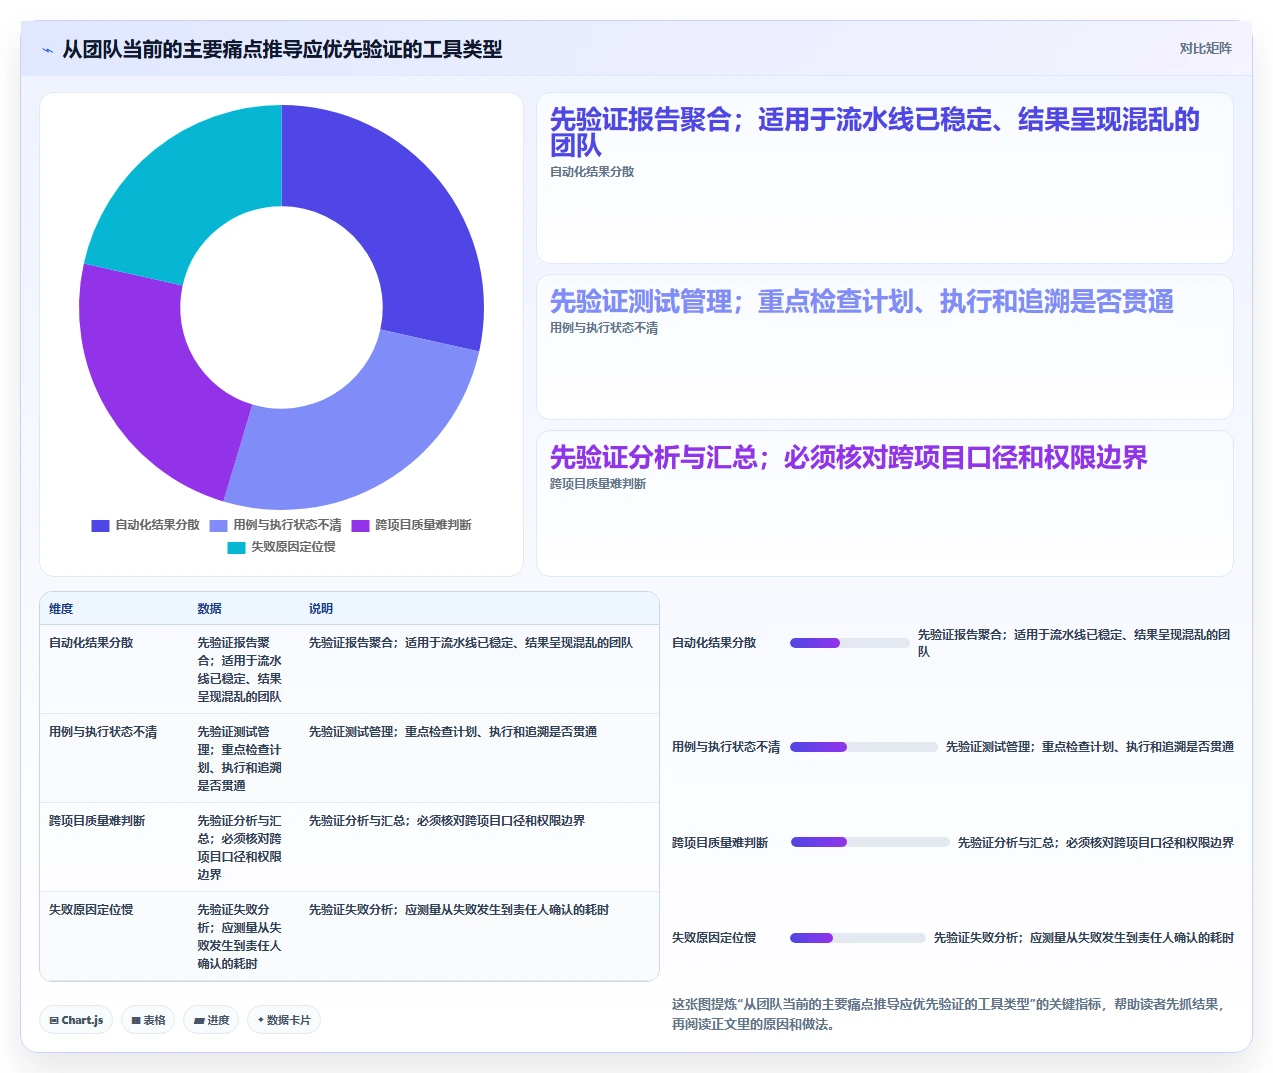
Task: Click 说明 cell about 先验证测试管理
Action: pyautogui.click(x=453, y=732)
